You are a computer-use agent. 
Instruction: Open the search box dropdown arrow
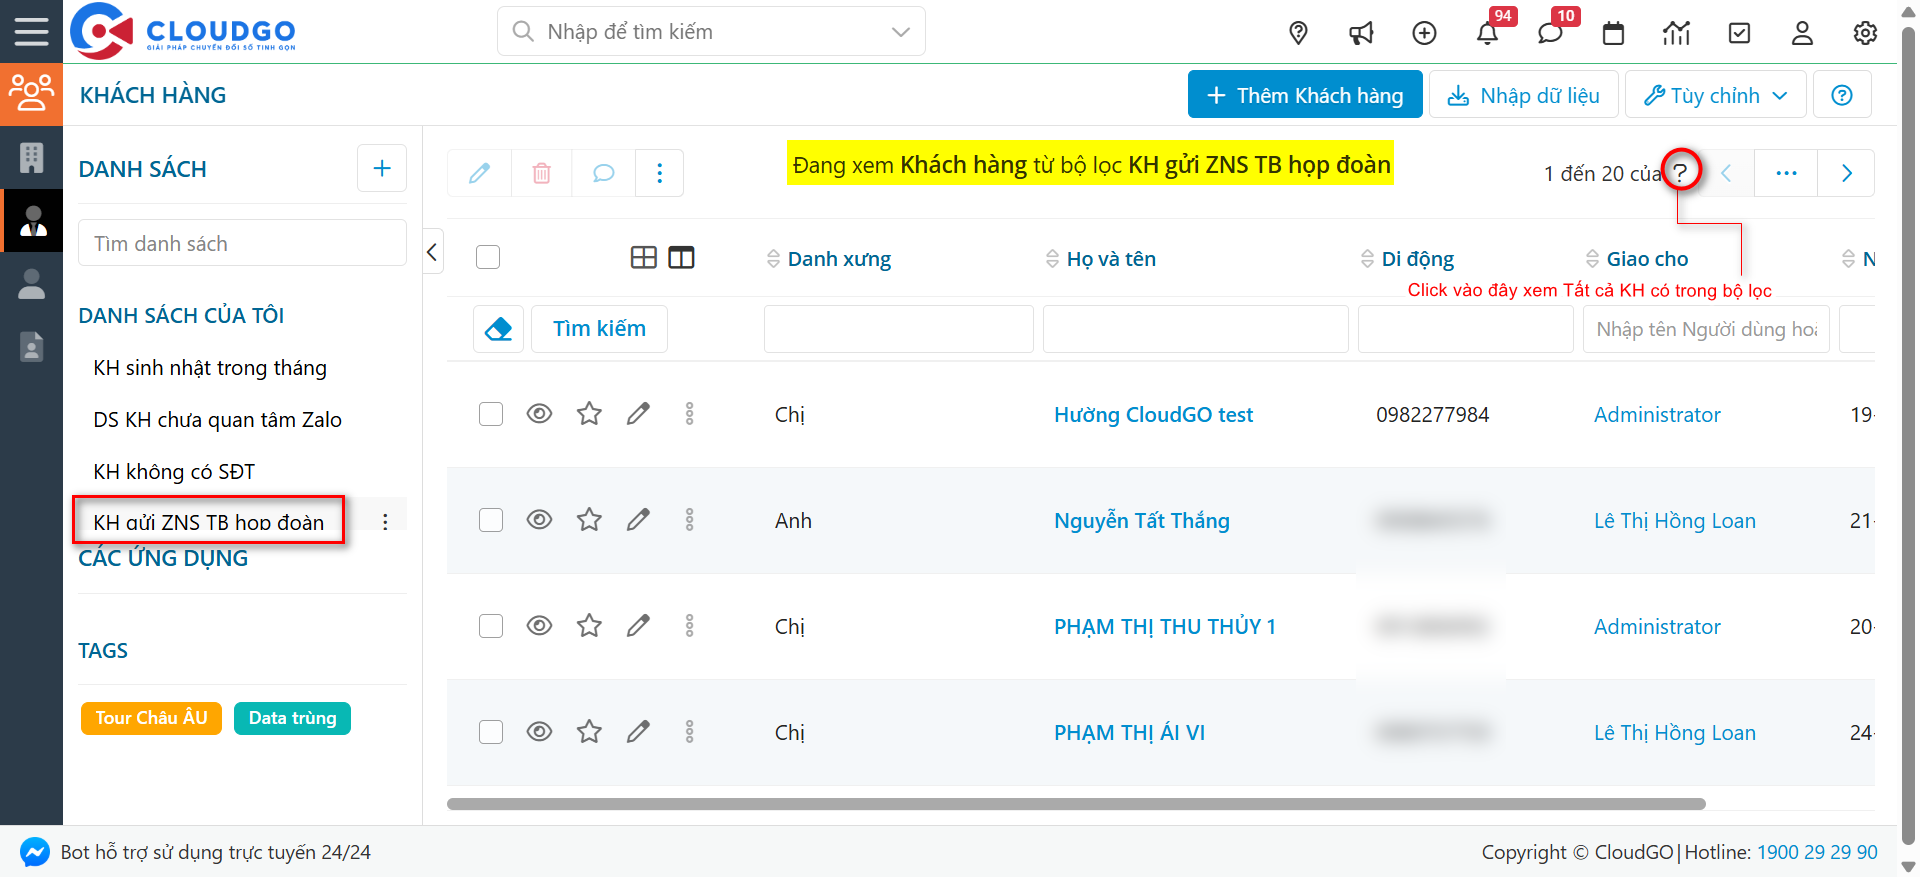click(900, 32)
